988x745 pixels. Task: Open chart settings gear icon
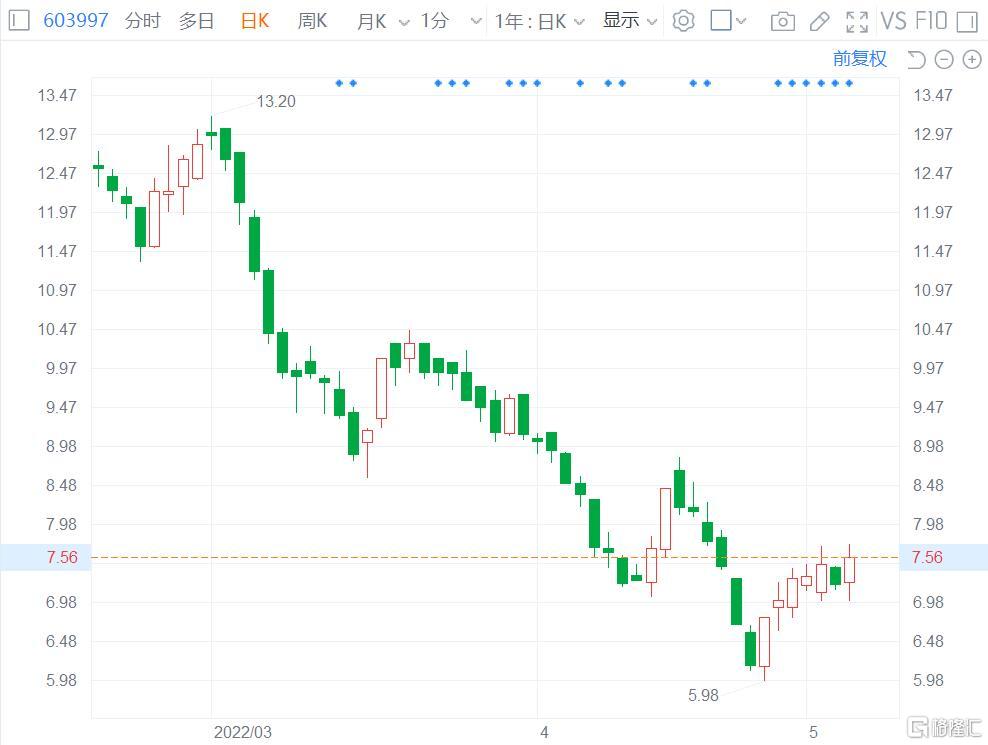(683, 21)
